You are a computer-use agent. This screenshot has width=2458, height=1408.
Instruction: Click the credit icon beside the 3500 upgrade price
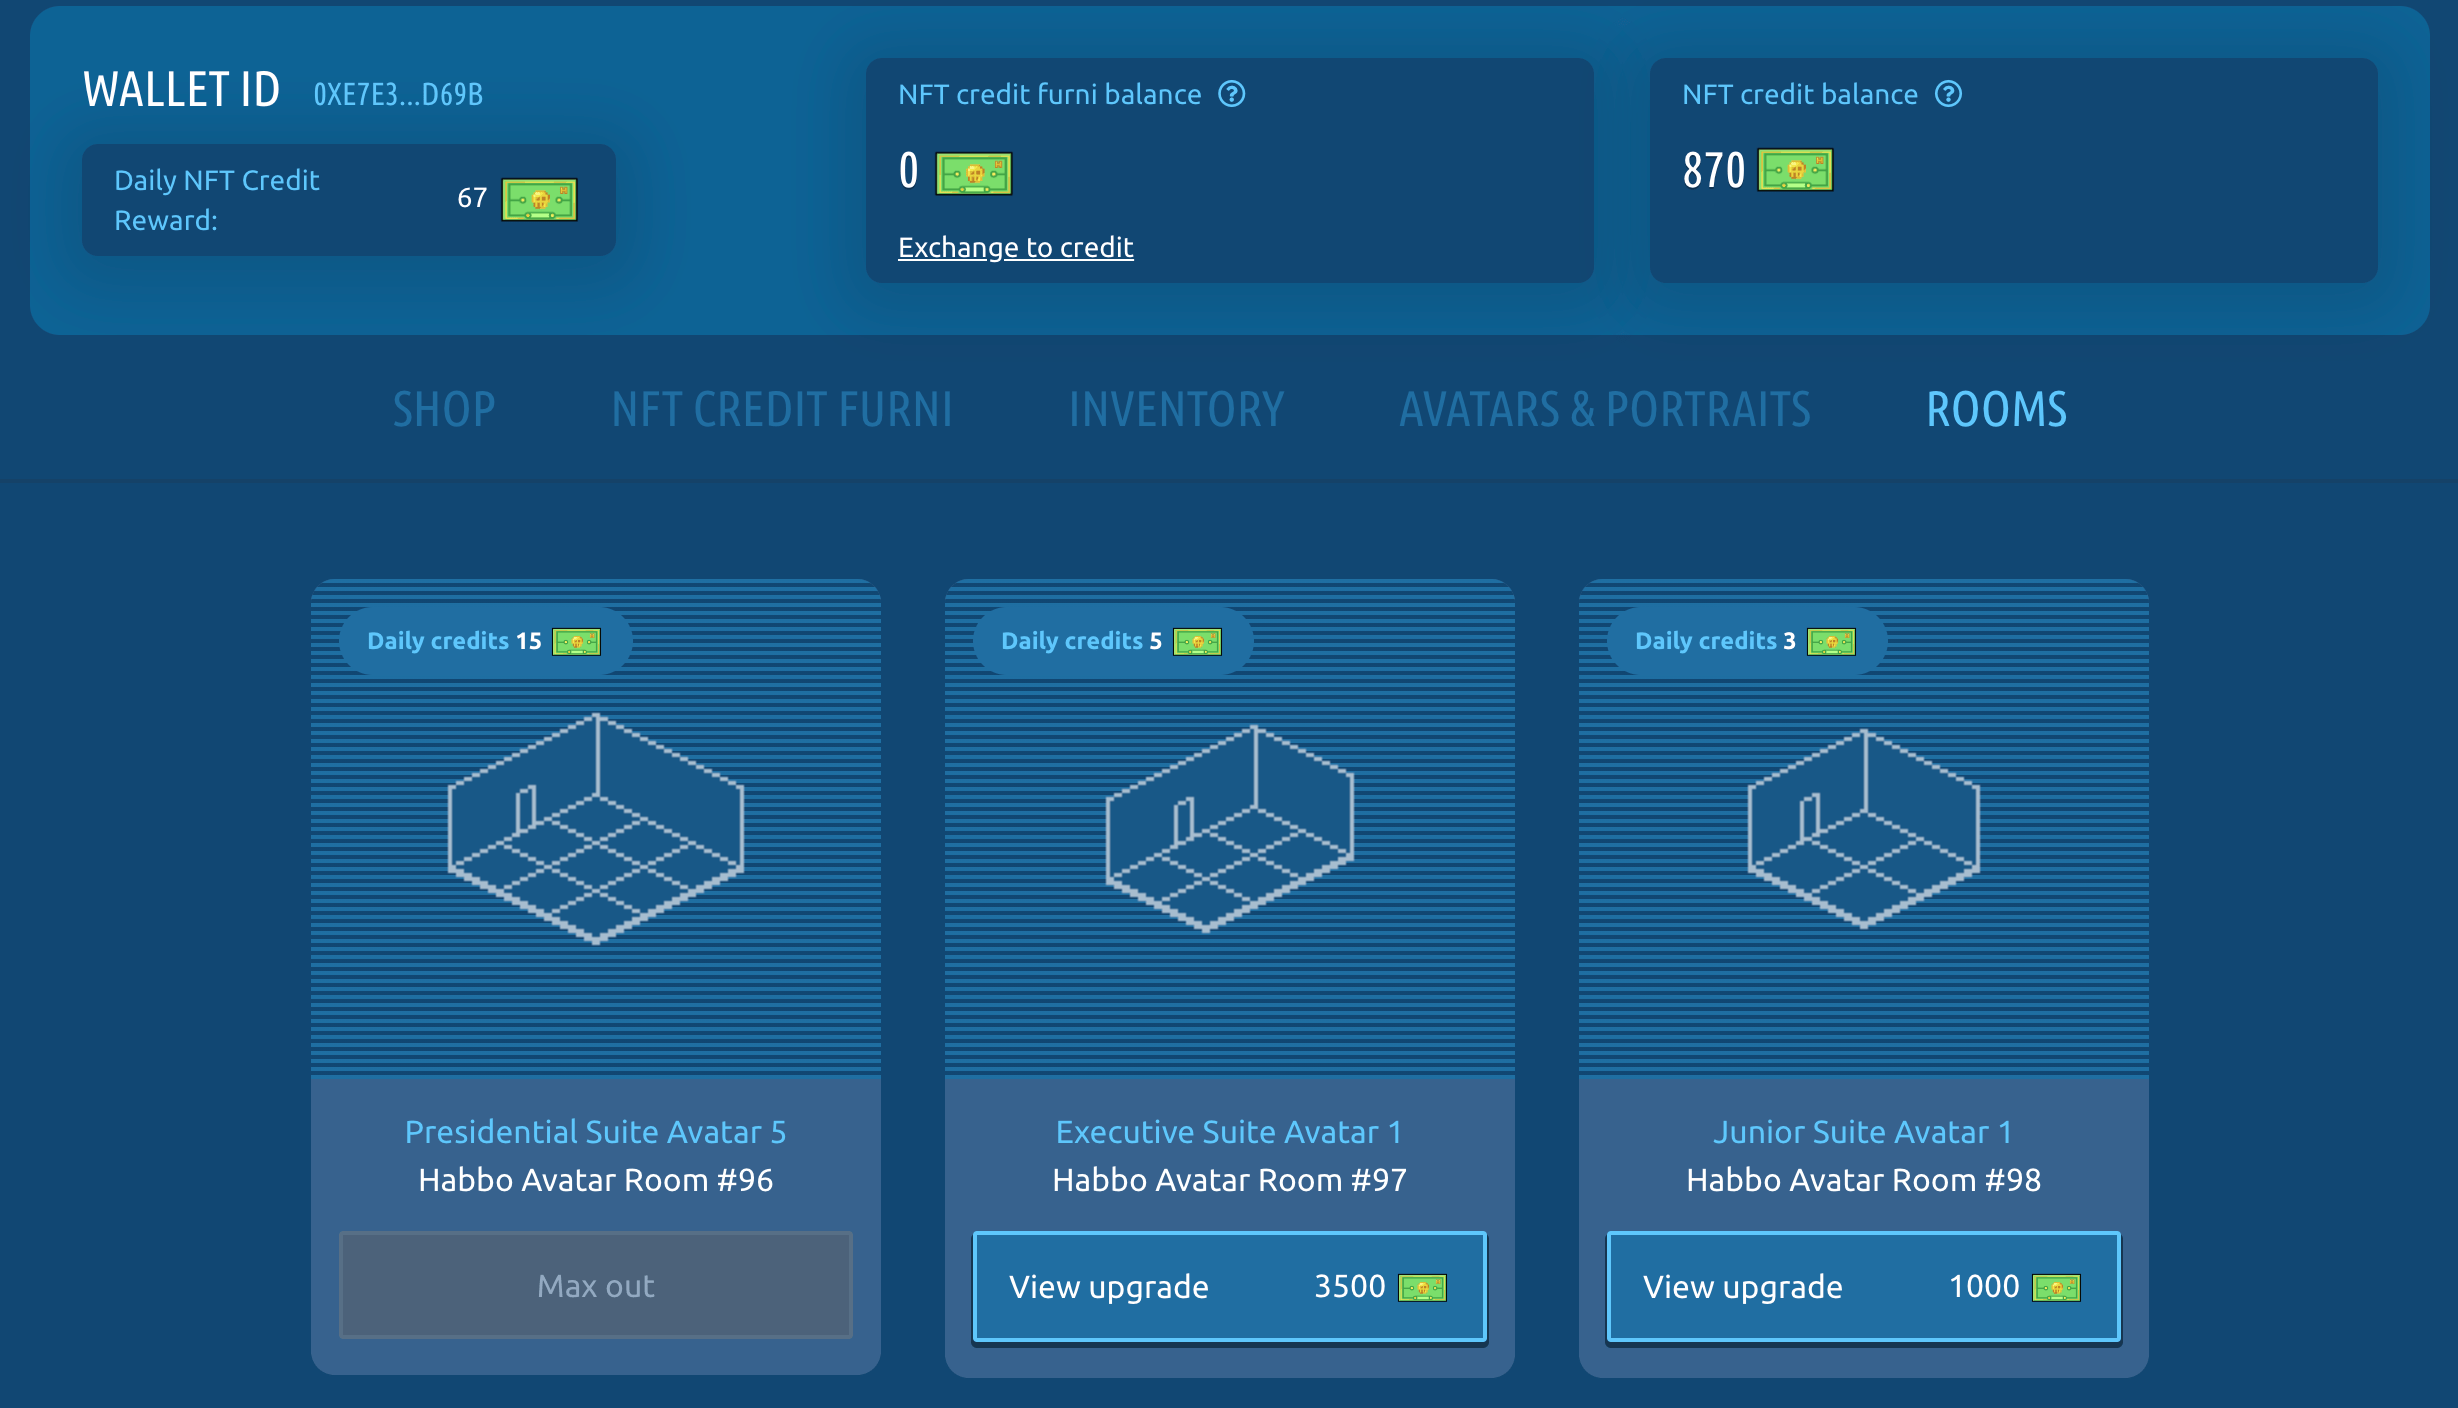pos(1422,1288)
